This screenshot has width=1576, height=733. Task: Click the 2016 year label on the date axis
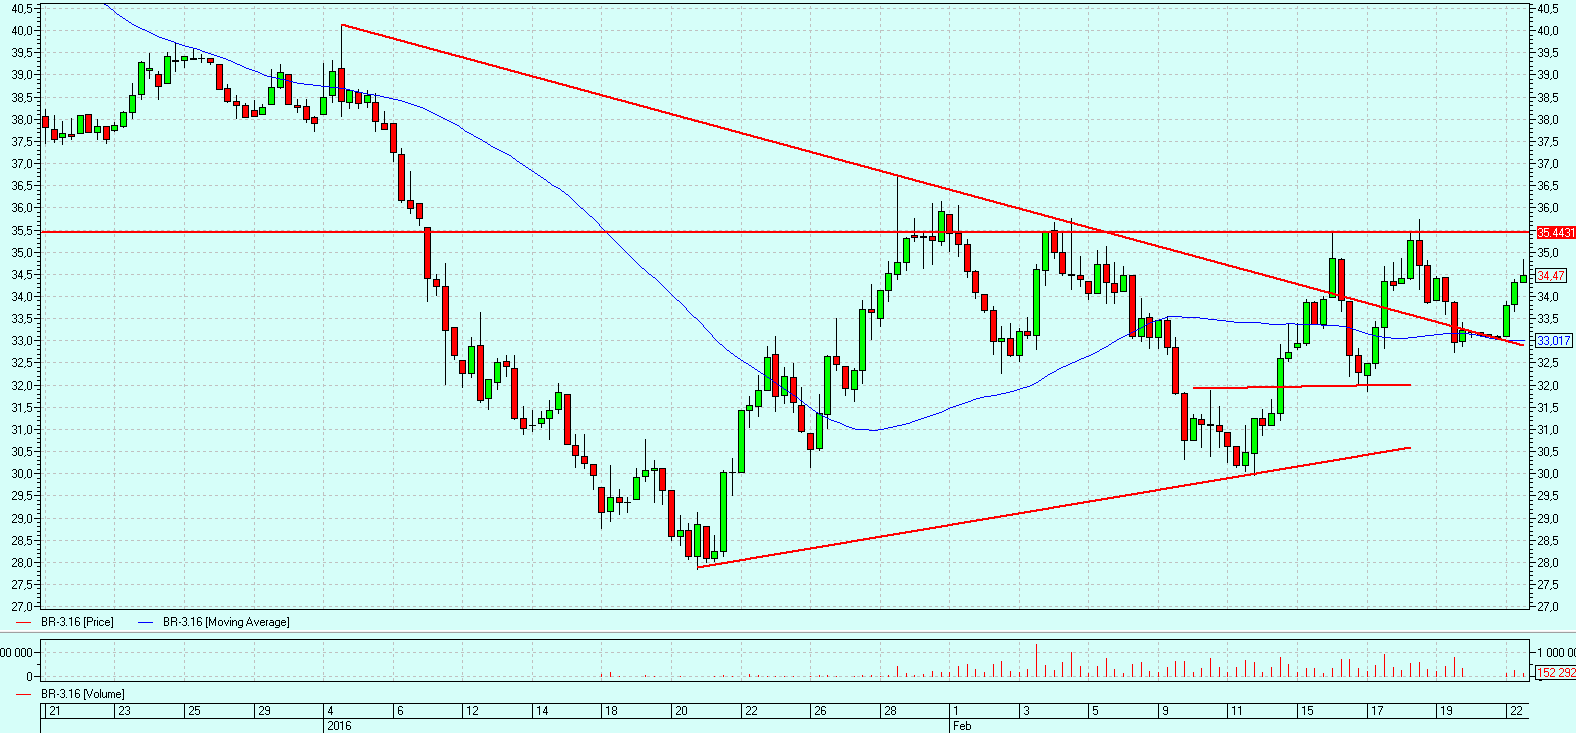point(339,725)
